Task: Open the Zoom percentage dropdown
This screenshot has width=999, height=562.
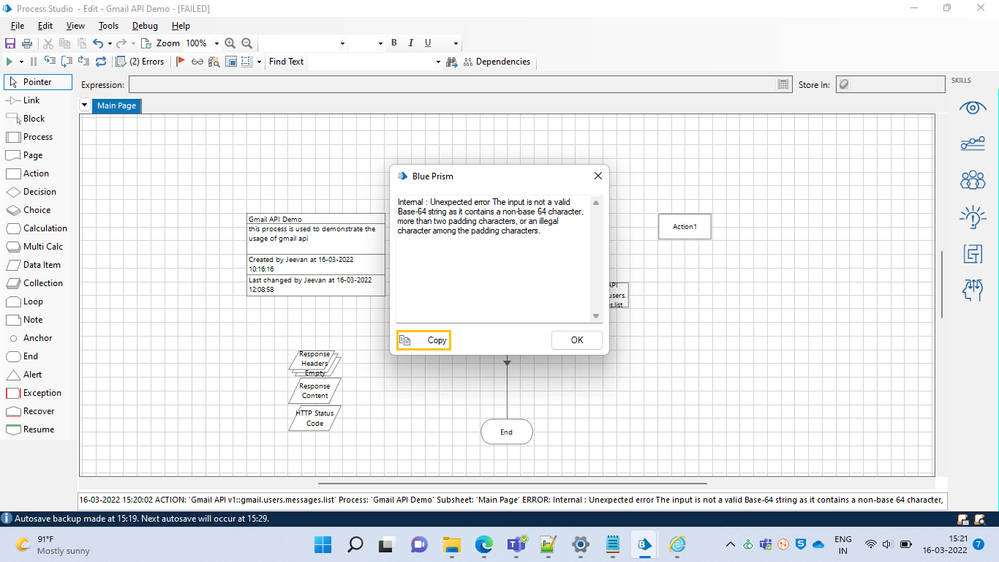Action: click(x=216, y=44)
